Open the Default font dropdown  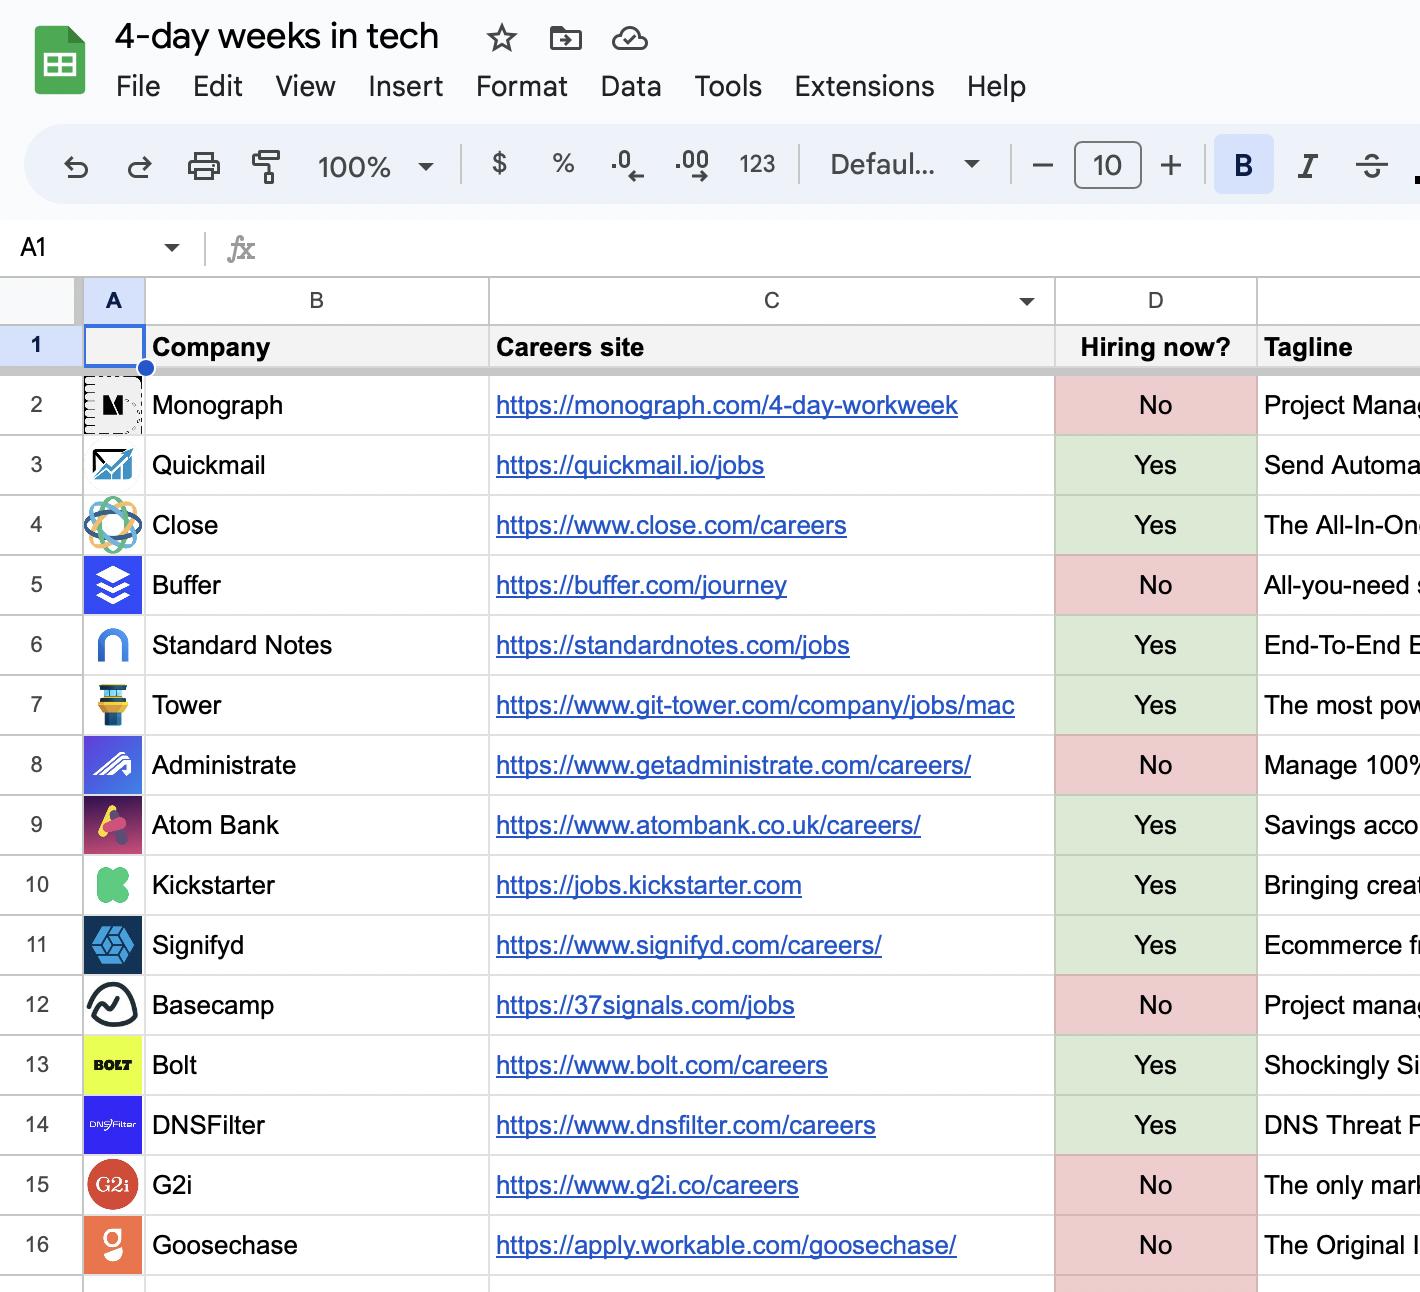point(904,164)
